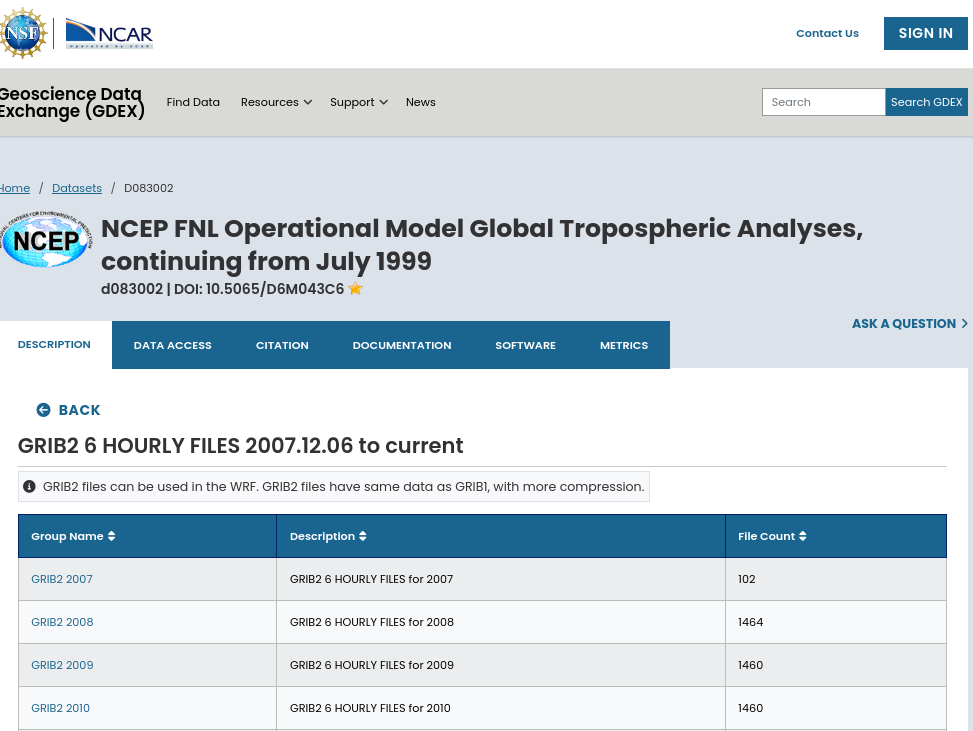Select the Citation tab
This screenshot has height=731, width=973.
click(282, 345)
